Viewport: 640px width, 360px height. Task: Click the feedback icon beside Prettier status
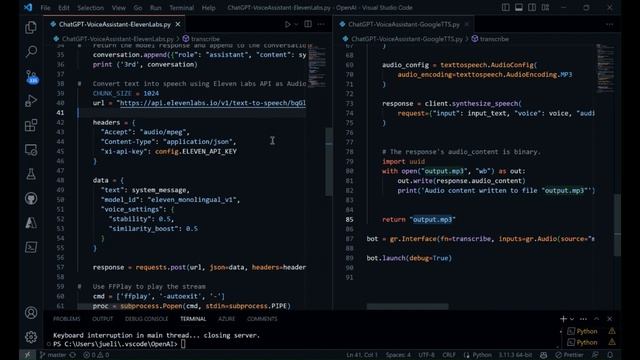596,355
